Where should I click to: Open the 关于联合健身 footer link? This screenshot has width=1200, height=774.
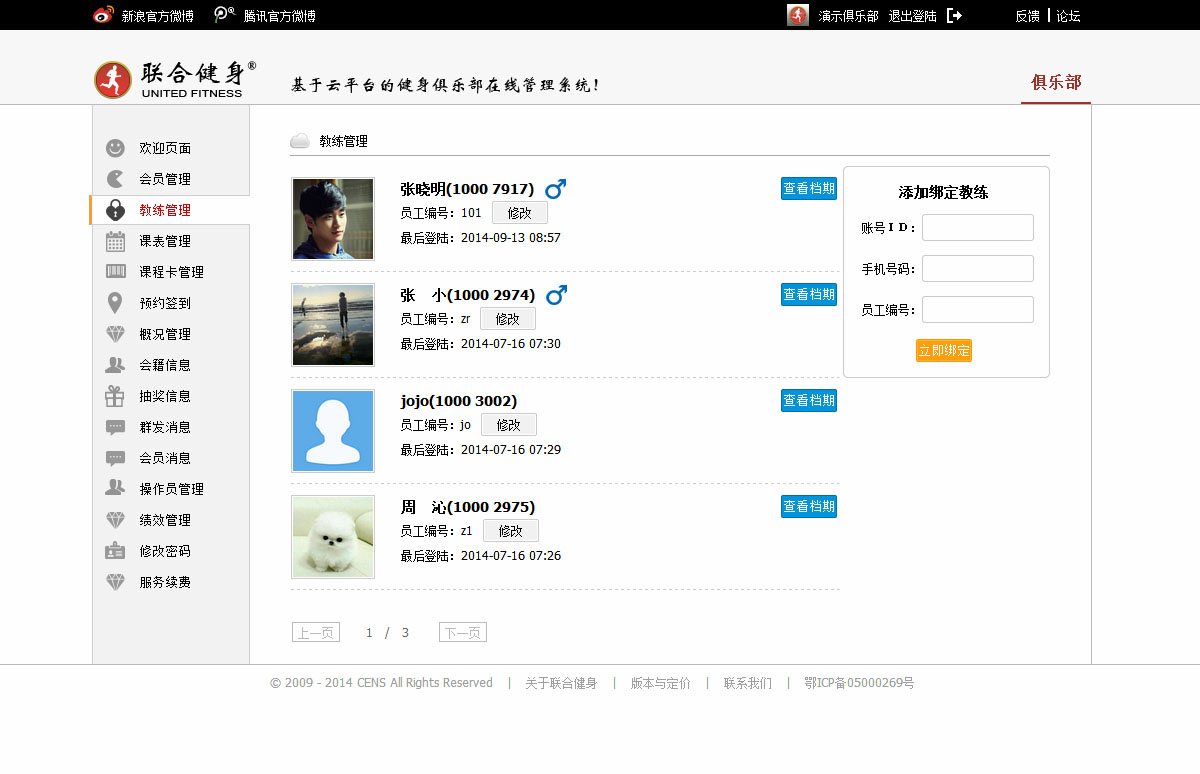[561, 683]
